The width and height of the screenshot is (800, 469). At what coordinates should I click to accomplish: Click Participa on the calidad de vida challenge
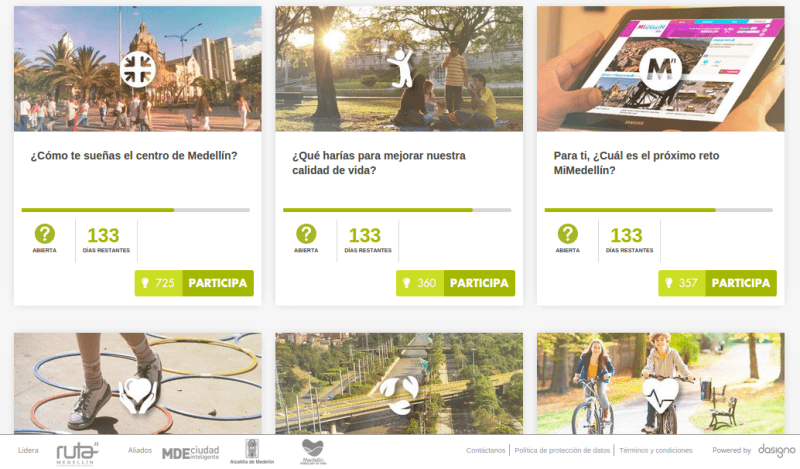(479, 283)
